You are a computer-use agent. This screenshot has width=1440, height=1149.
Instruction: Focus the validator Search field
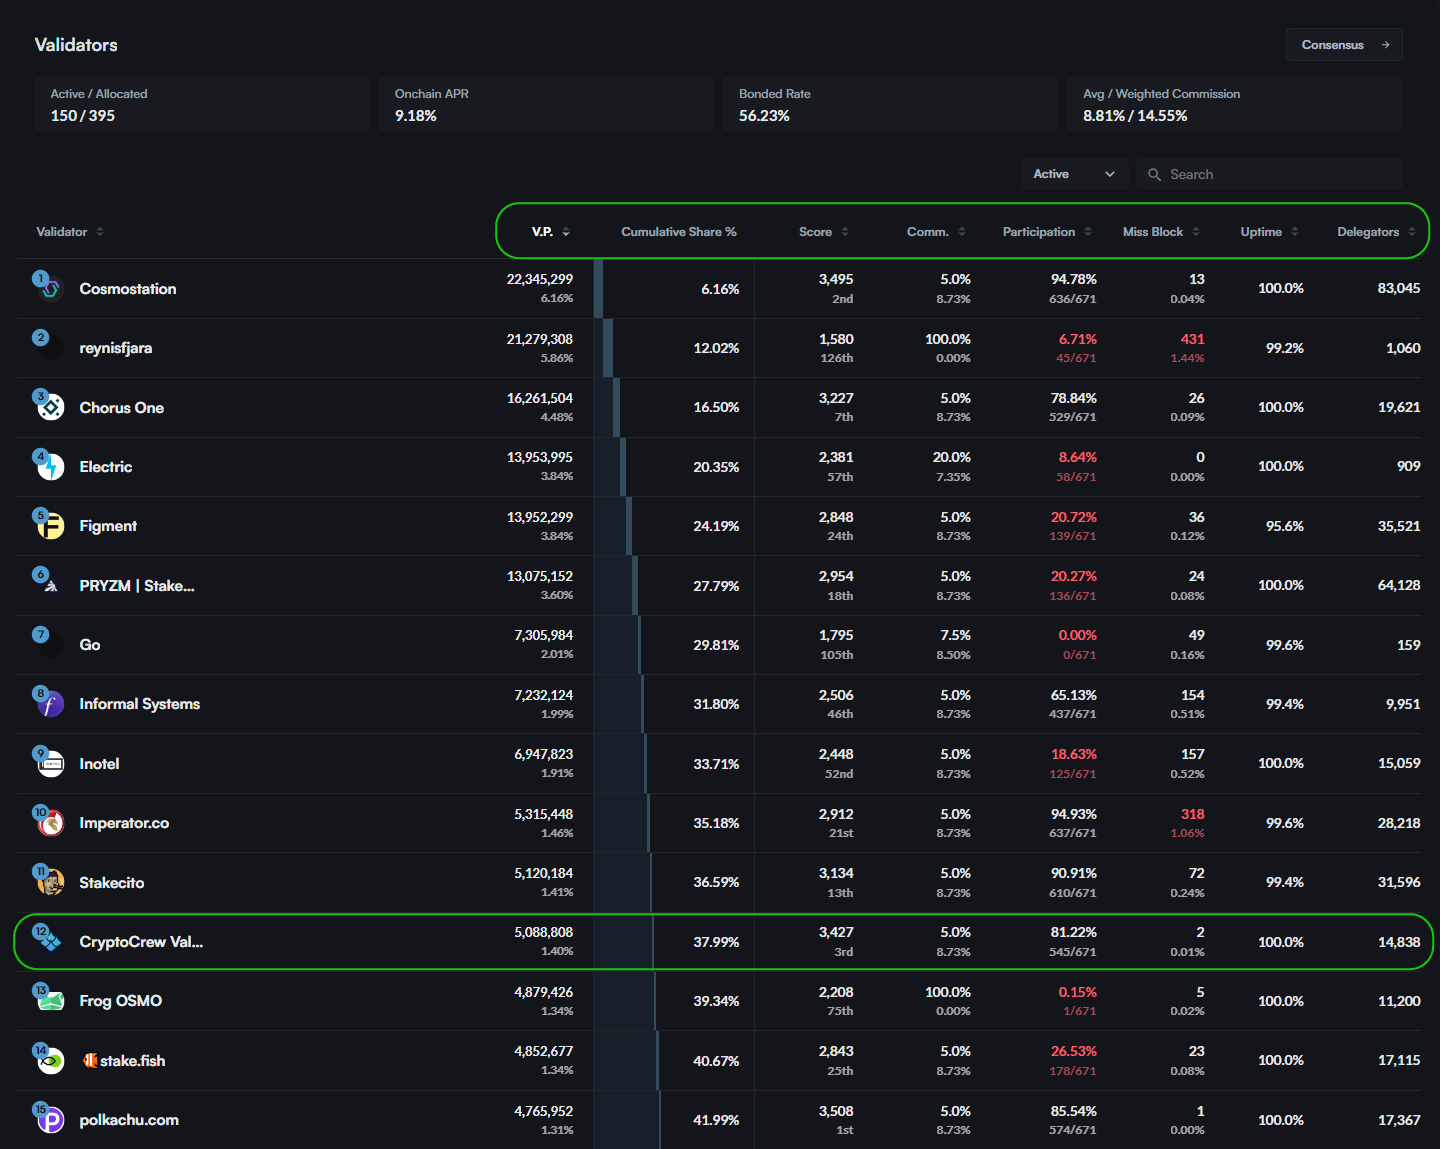[1269, 174]
